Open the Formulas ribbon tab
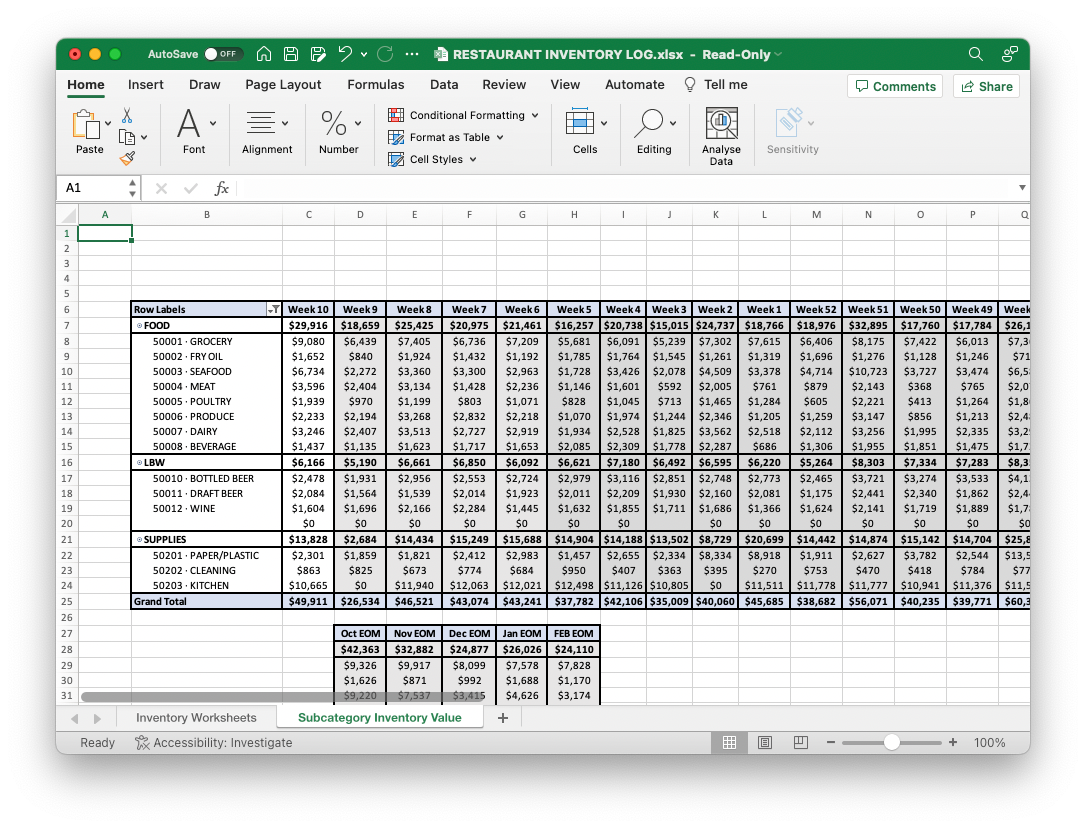 (x=375, y=85)
